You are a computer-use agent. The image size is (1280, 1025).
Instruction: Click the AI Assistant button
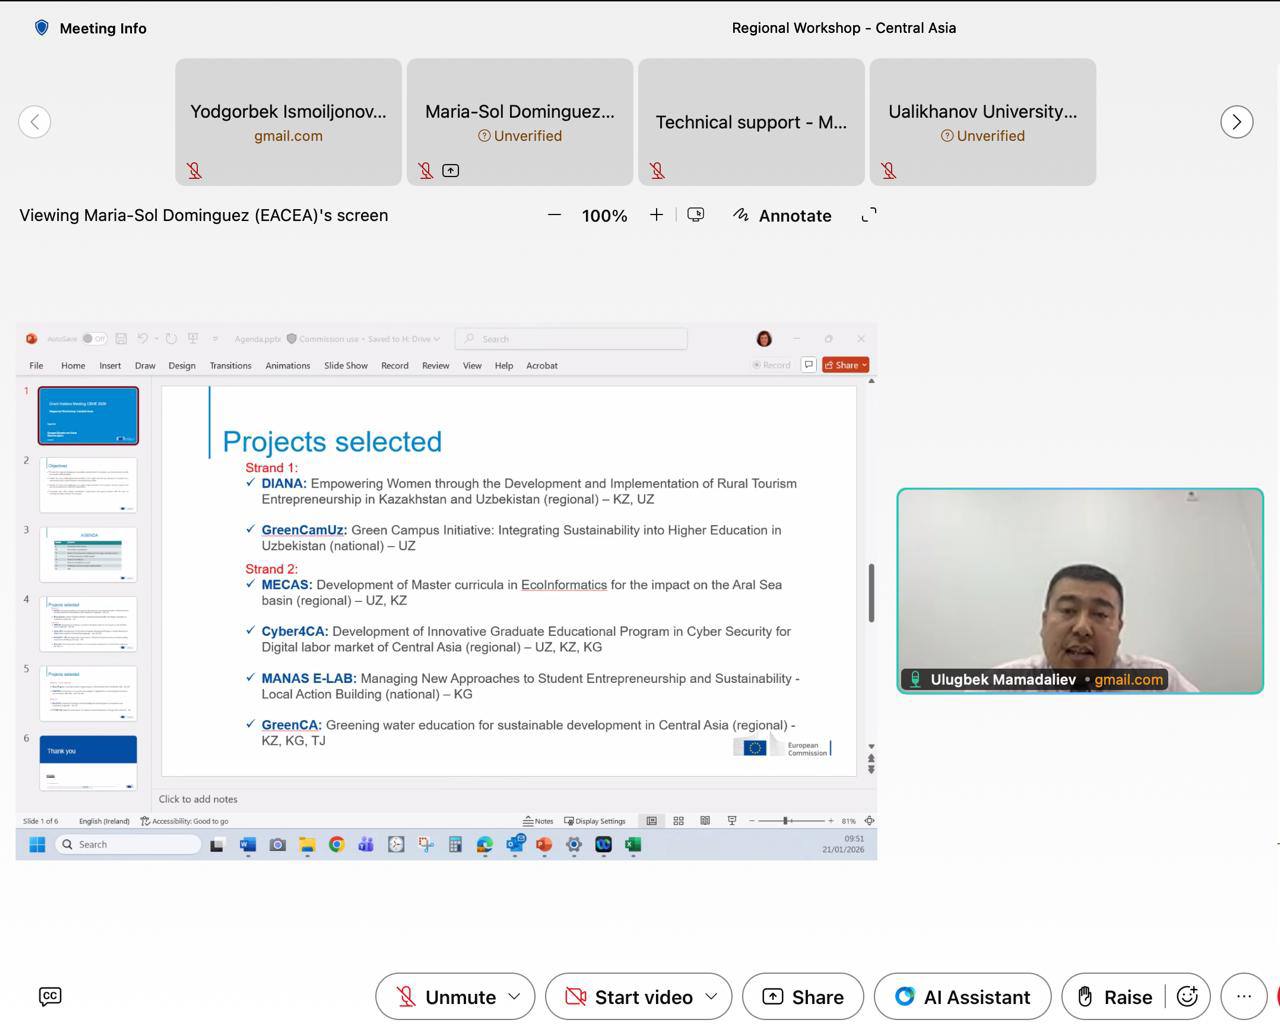[962, 996]
